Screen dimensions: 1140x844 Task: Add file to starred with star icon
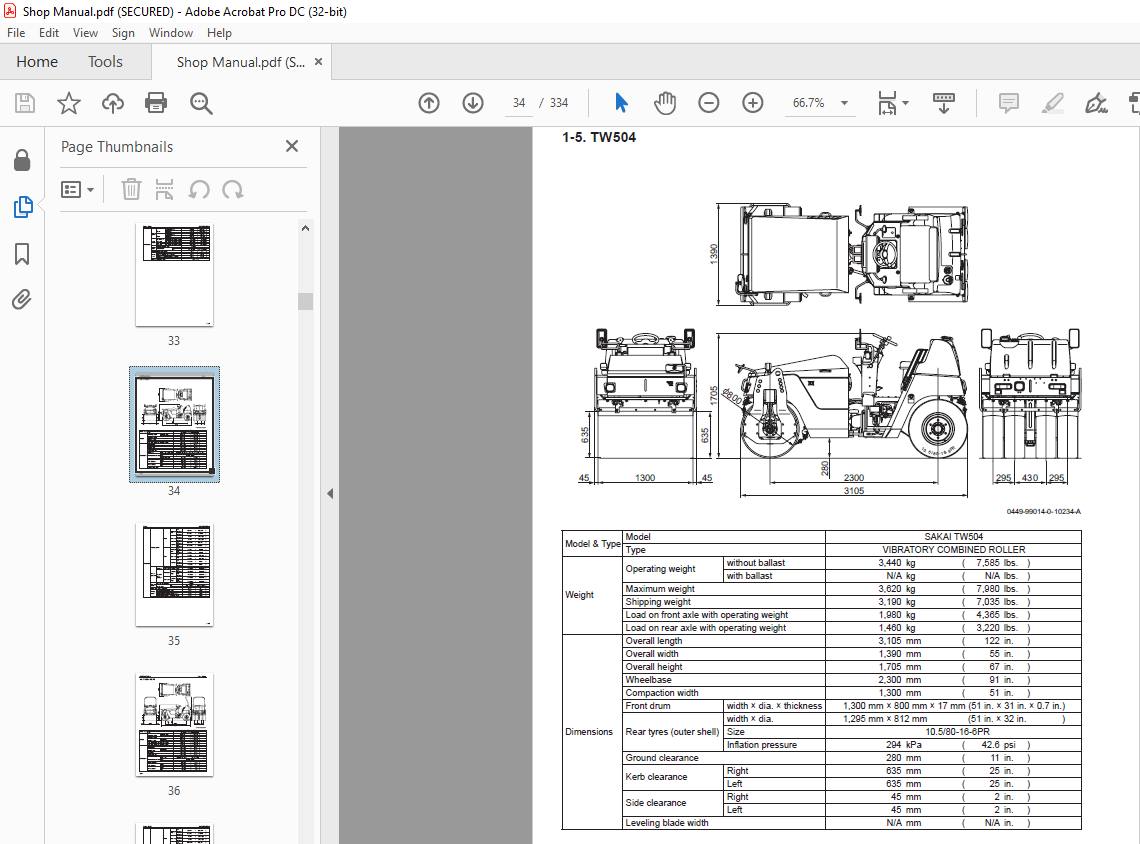pos(69,103)
